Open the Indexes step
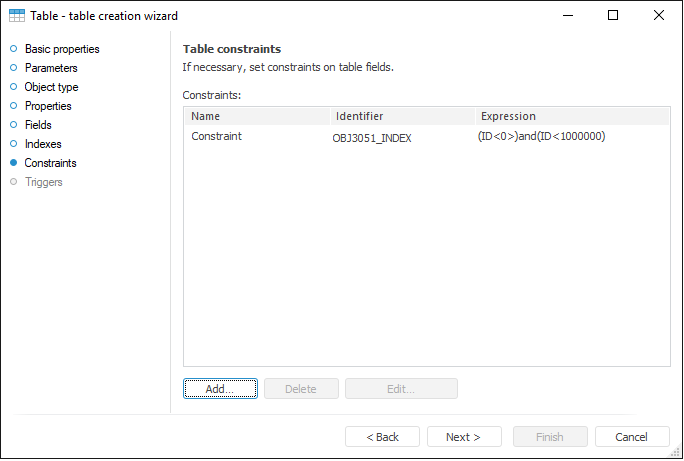This screenshot has height=461, width=684. coord(43,144)
